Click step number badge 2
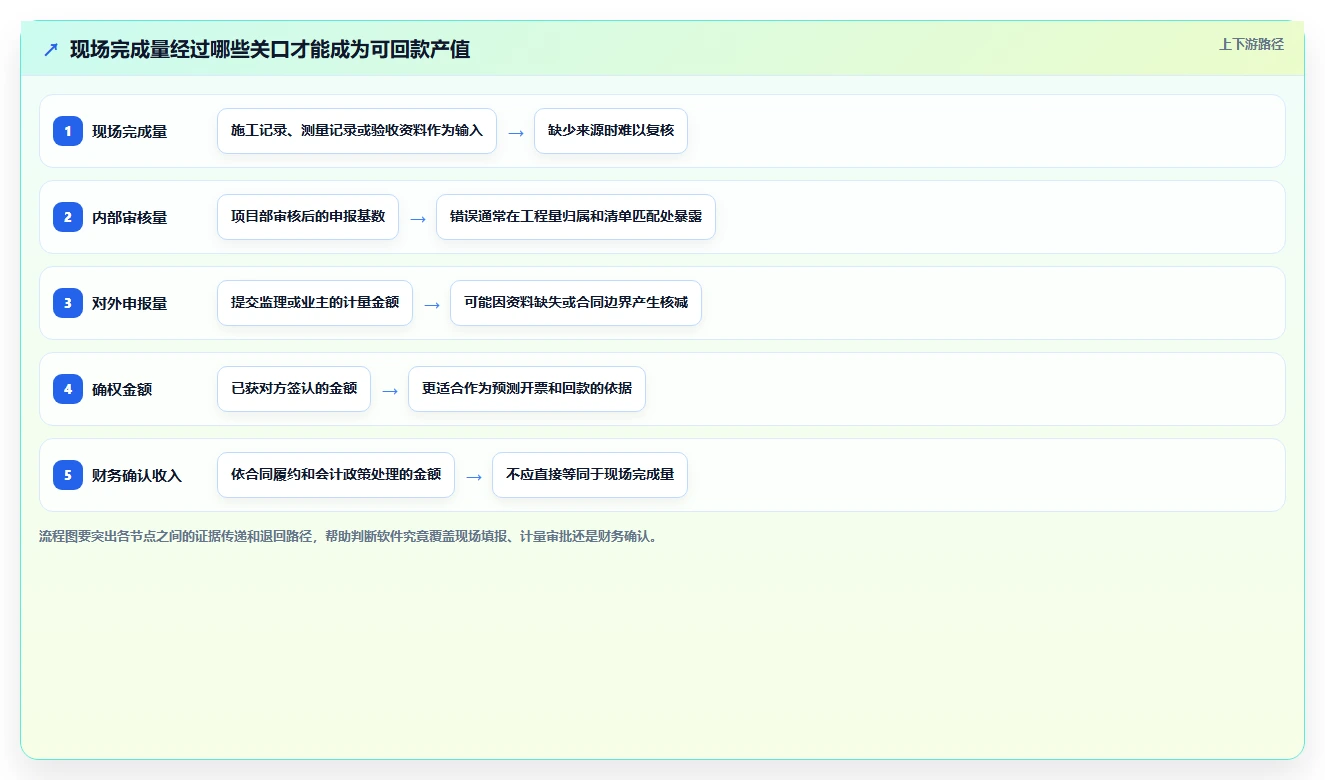Viewport: 1325px width, 780px height. click(x=68, y=217)
